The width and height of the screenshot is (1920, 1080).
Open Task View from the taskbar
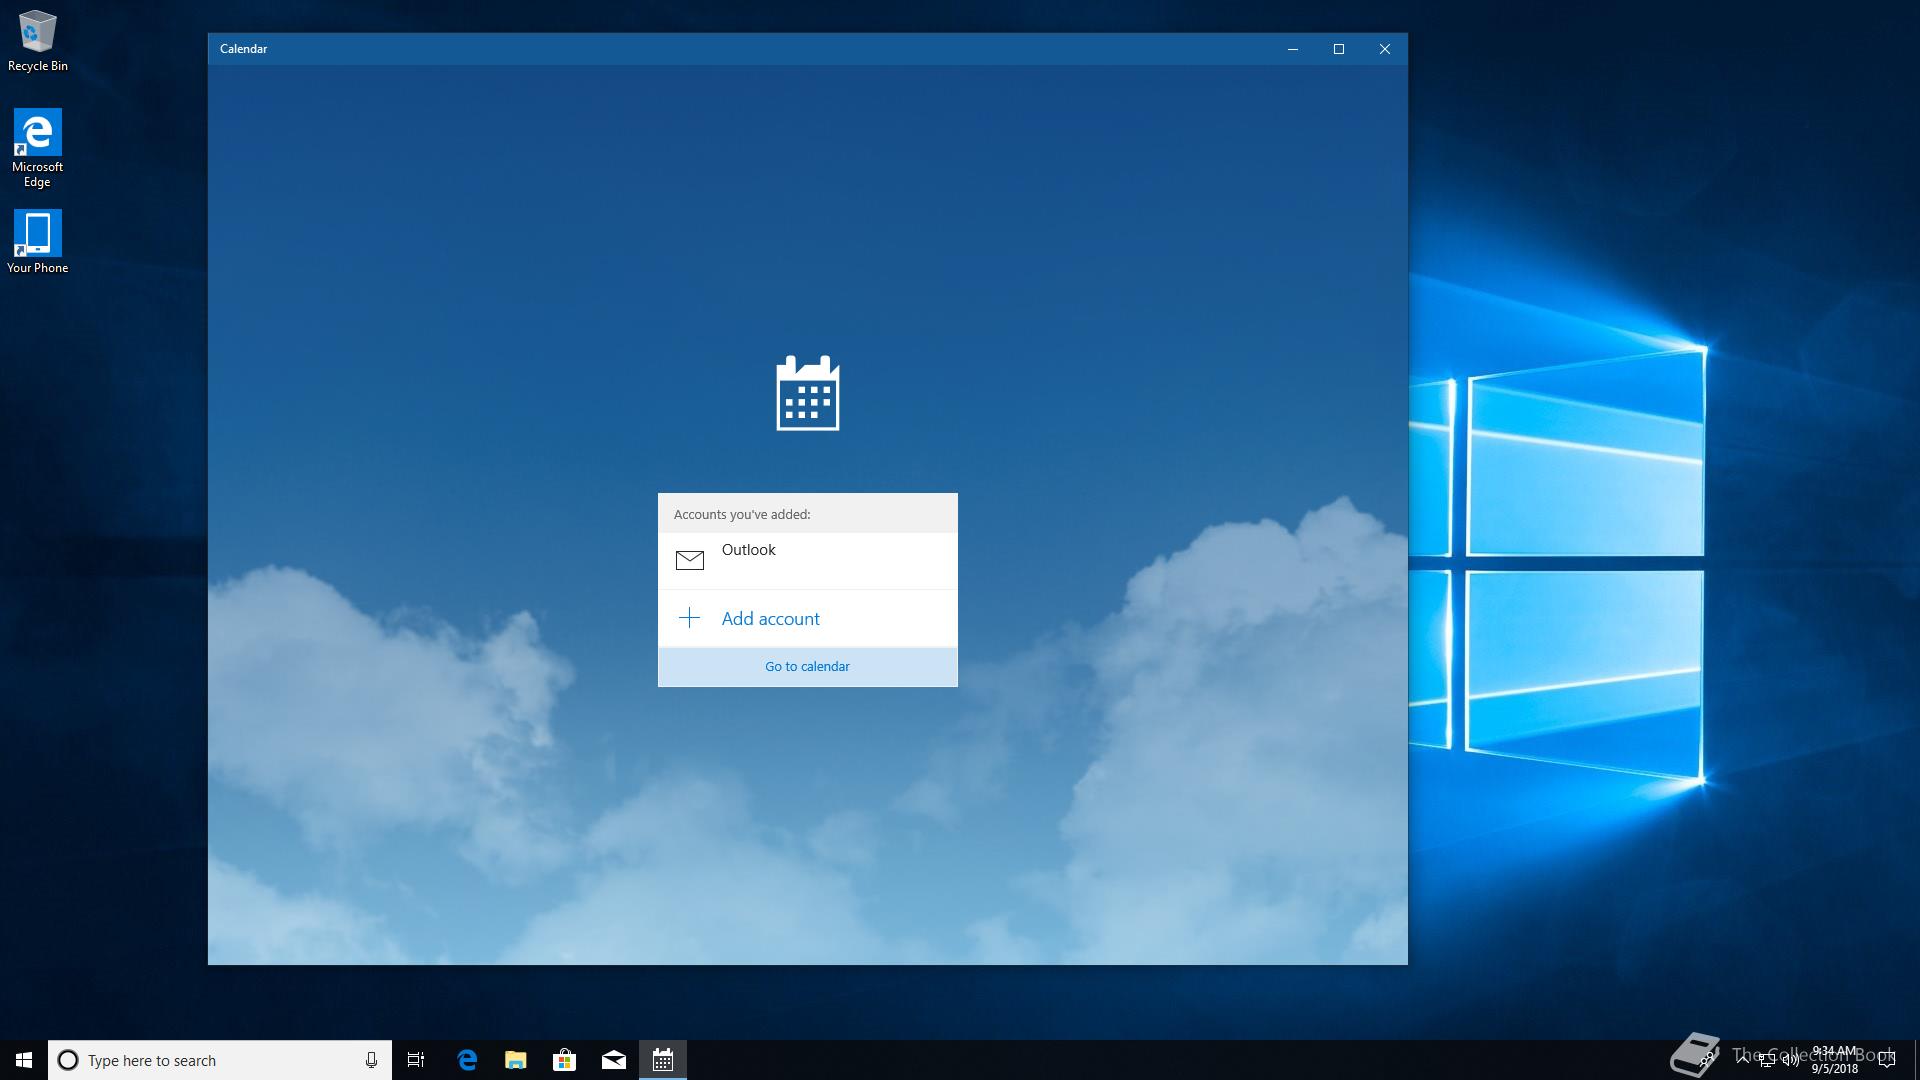[416, 1060]
